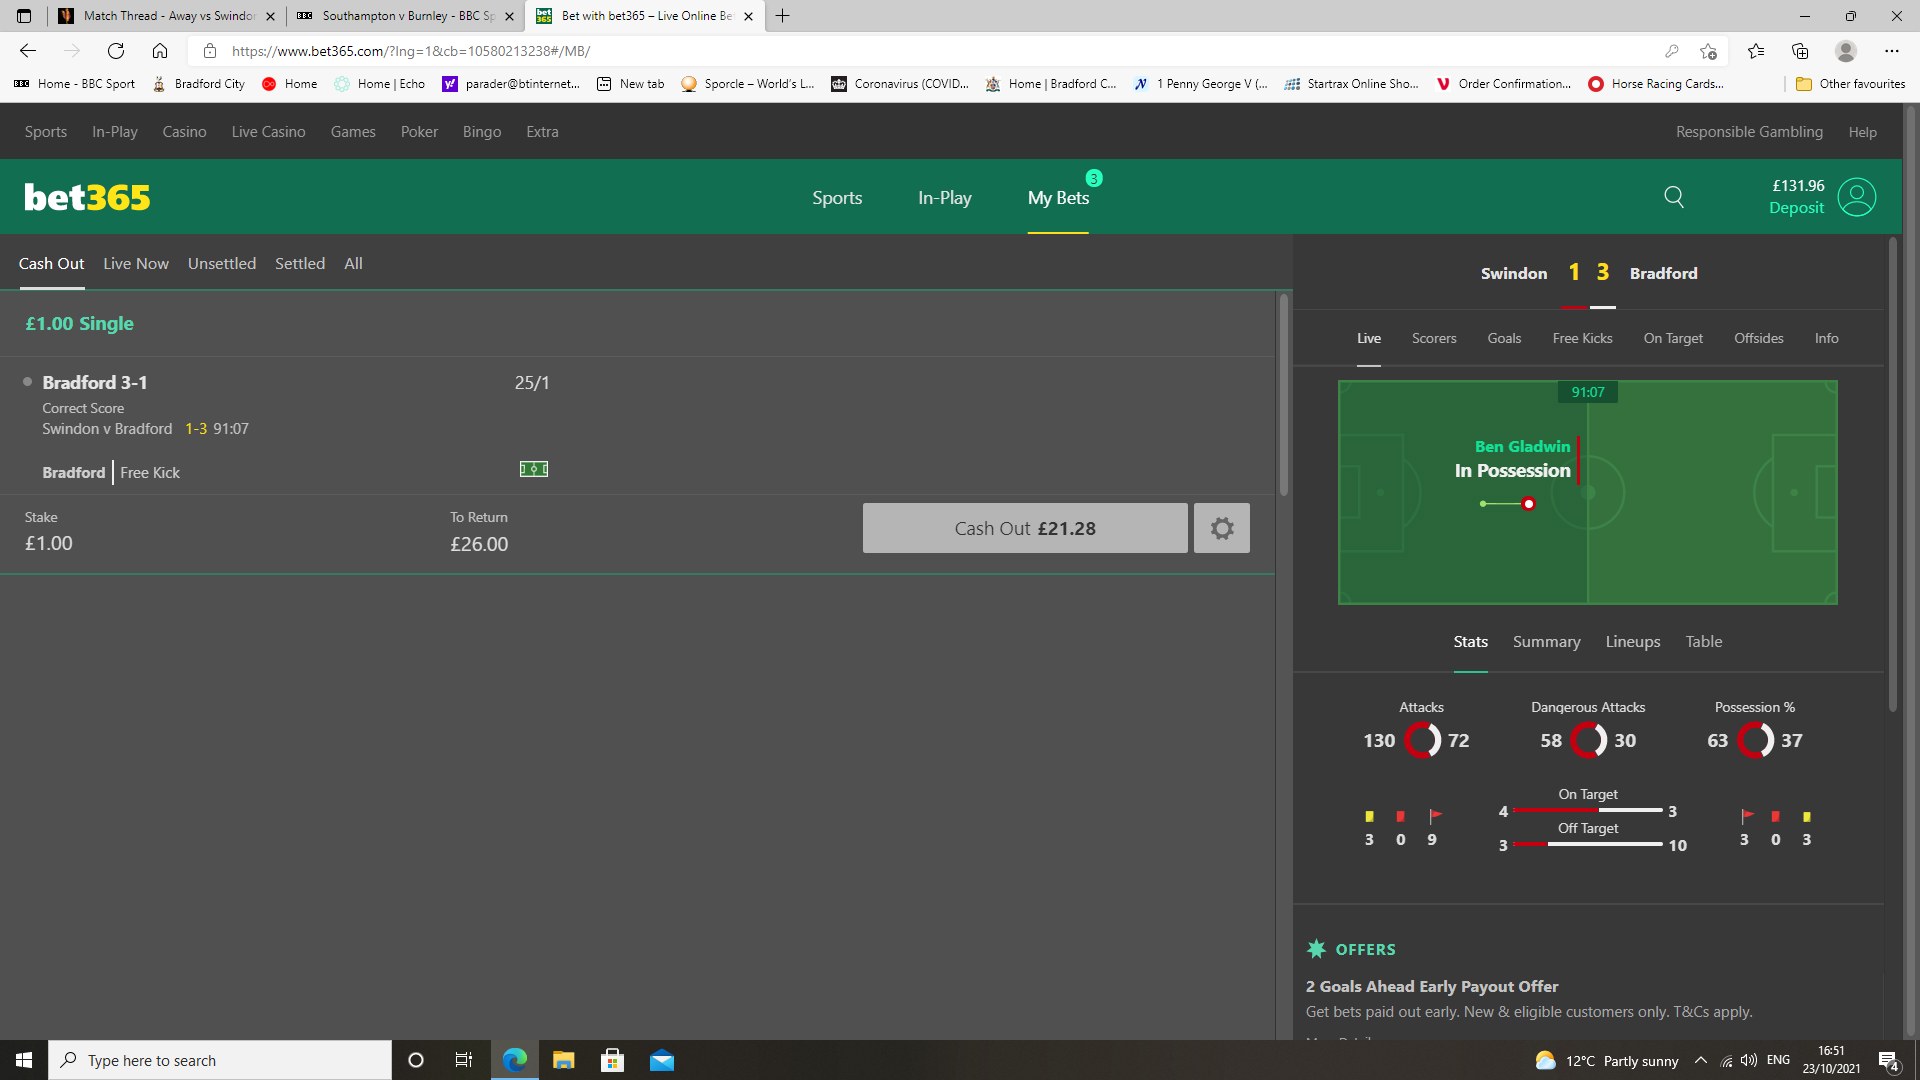
Task: Show All bets tab
Action: pyautogui.click(x=353, y=263)
